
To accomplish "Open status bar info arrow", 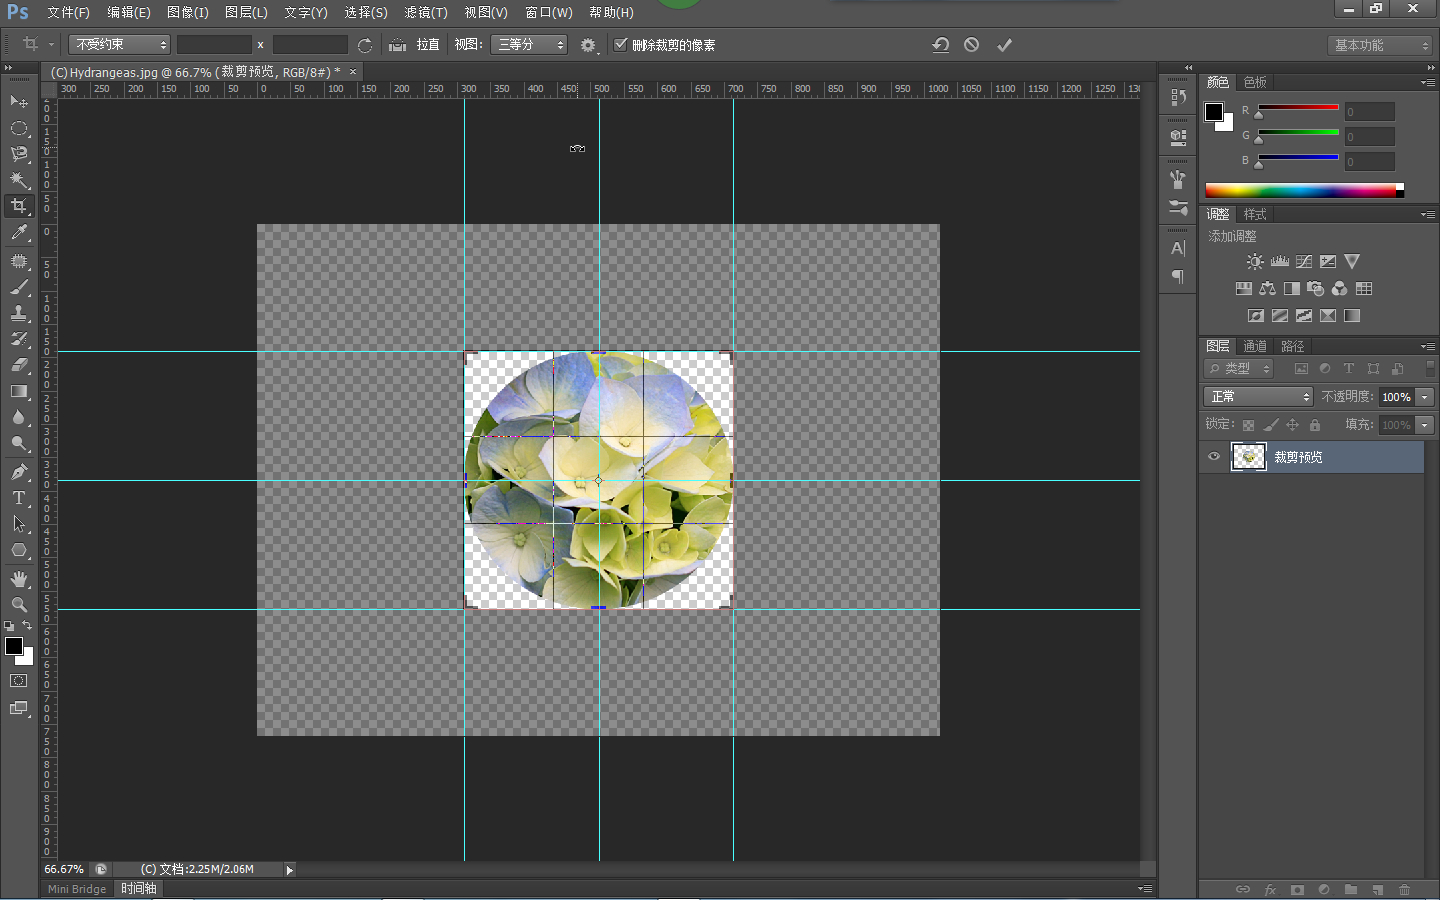I will pos(290,870).
